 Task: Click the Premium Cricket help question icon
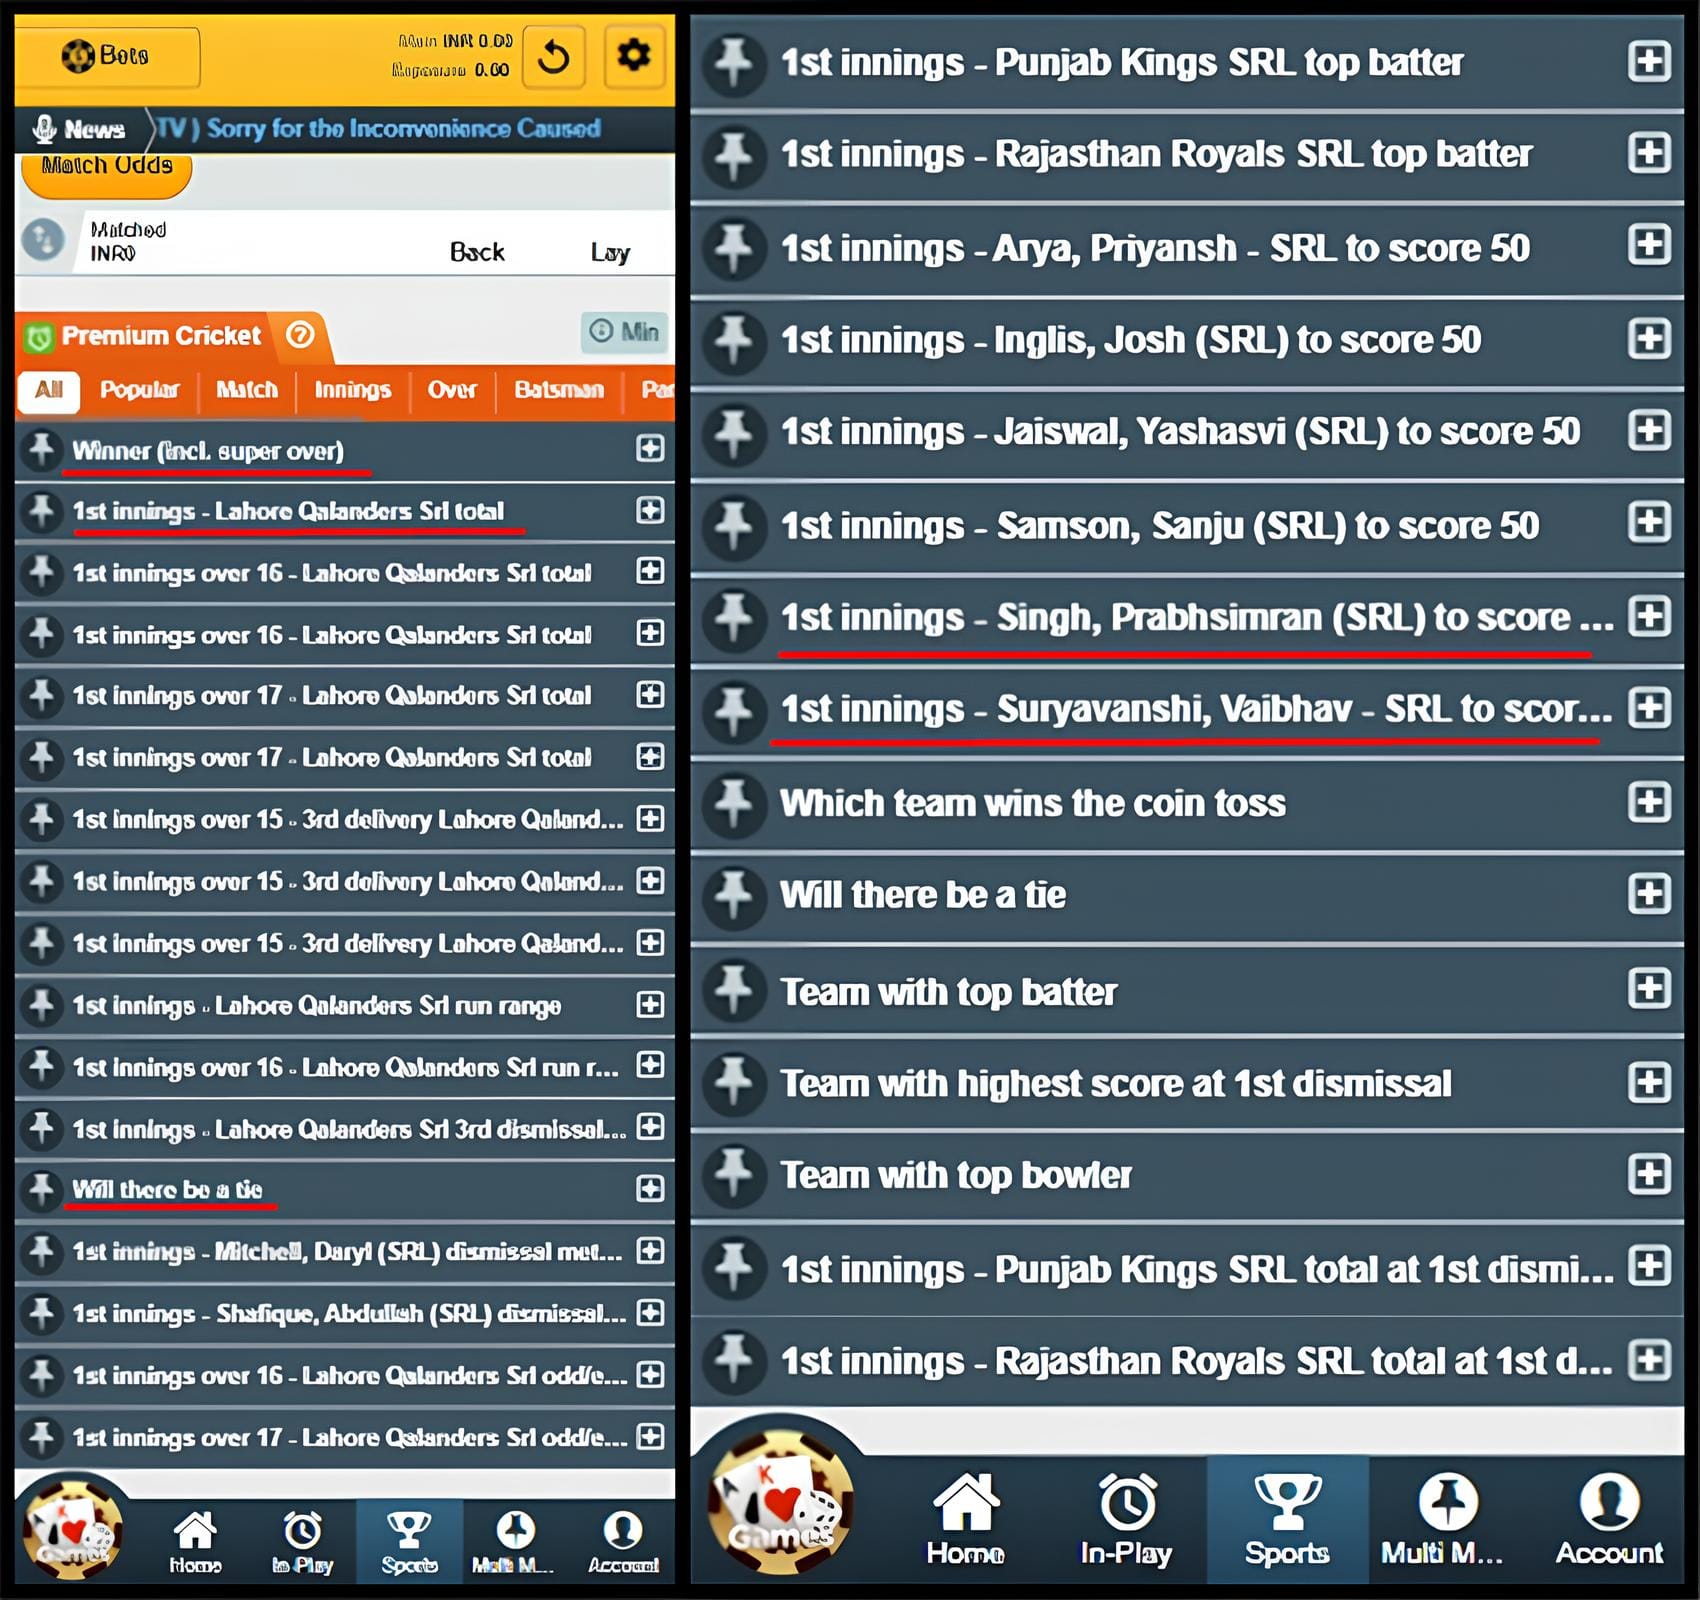click(300, 334)
